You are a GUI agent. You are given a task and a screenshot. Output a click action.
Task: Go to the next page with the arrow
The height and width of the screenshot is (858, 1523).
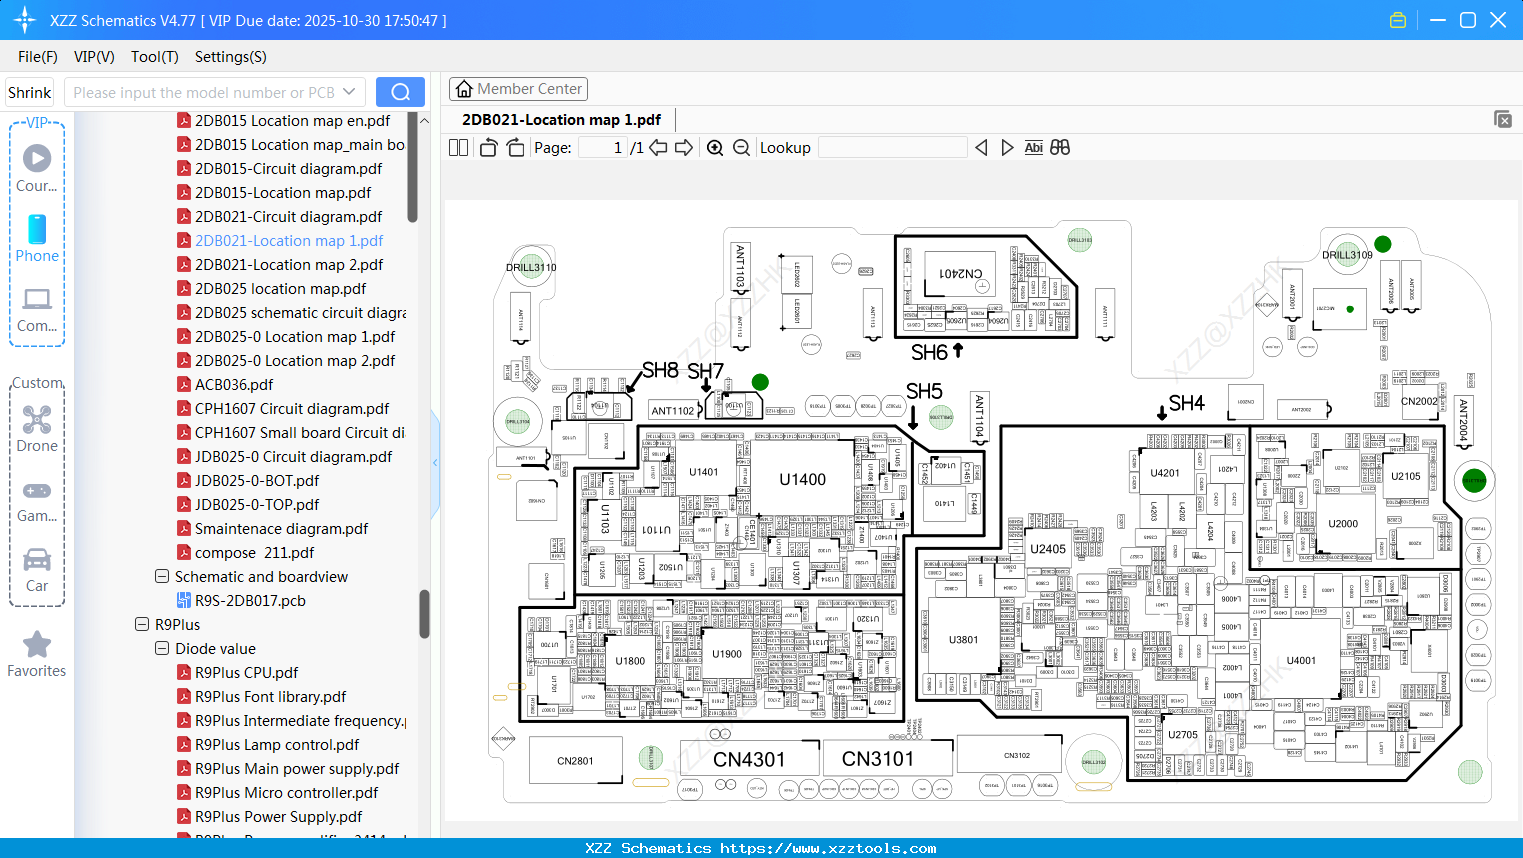click(x=684, y=147)
